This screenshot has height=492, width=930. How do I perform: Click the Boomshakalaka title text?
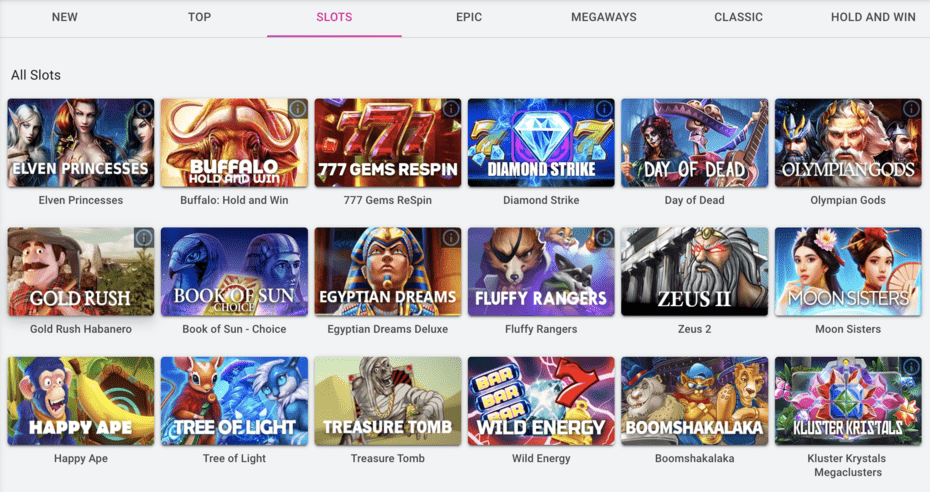pos(695,458)
